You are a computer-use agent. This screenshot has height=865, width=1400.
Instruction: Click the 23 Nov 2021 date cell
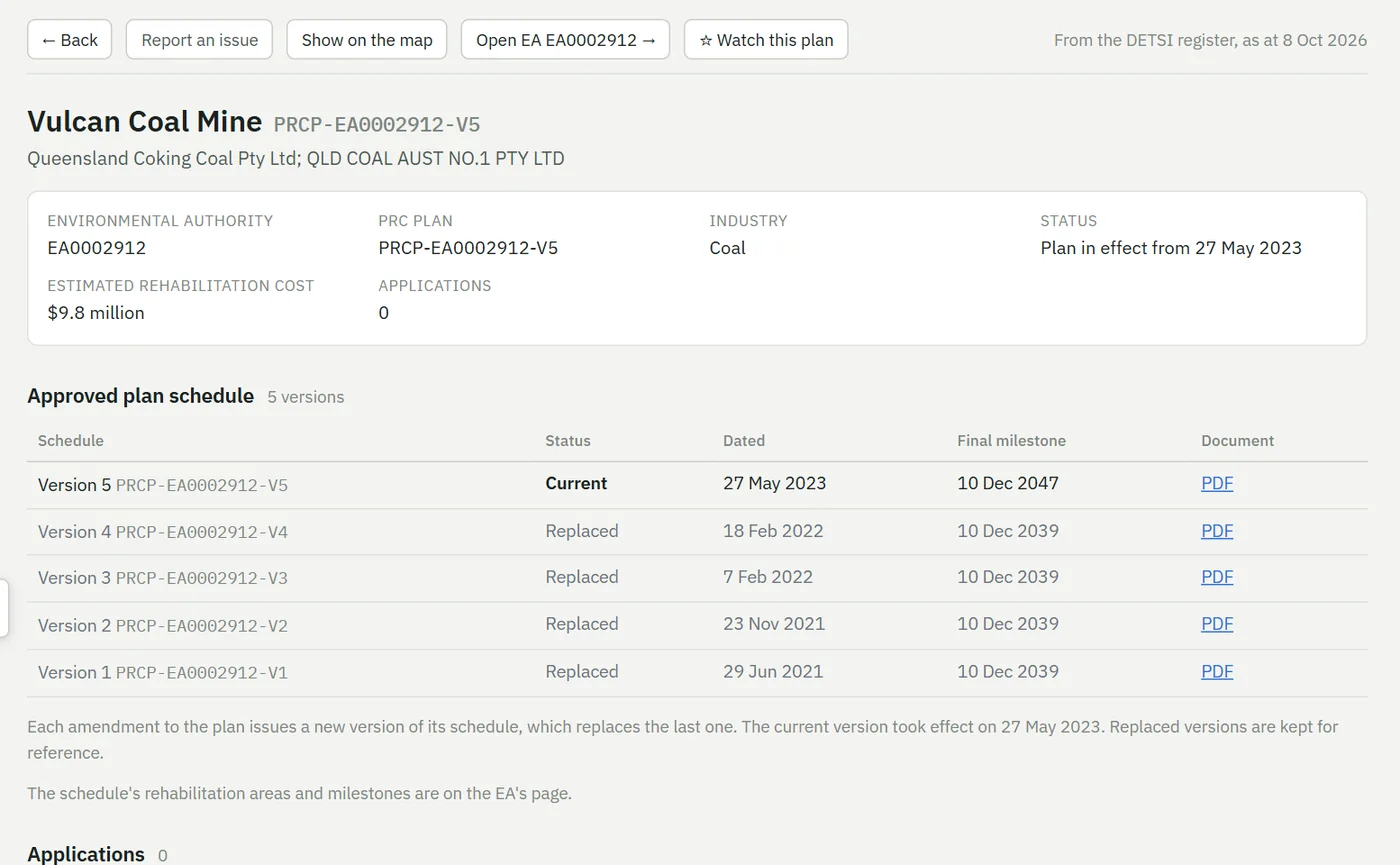coord(774,624)
